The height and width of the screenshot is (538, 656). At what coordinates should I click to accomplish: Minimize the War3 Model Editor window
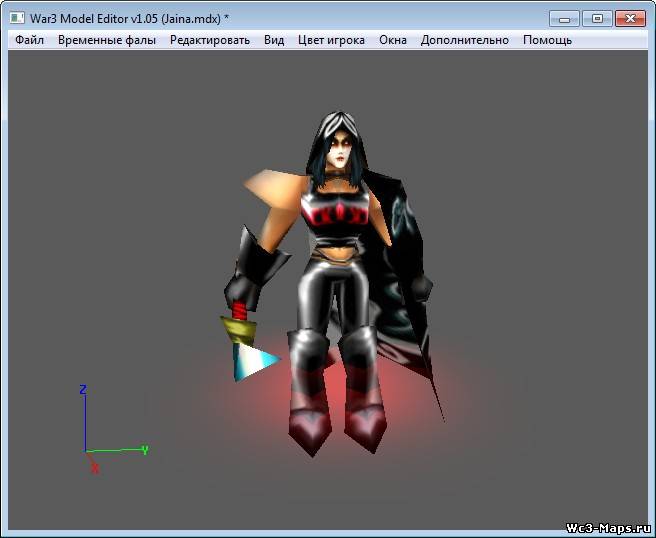point(564,18)
